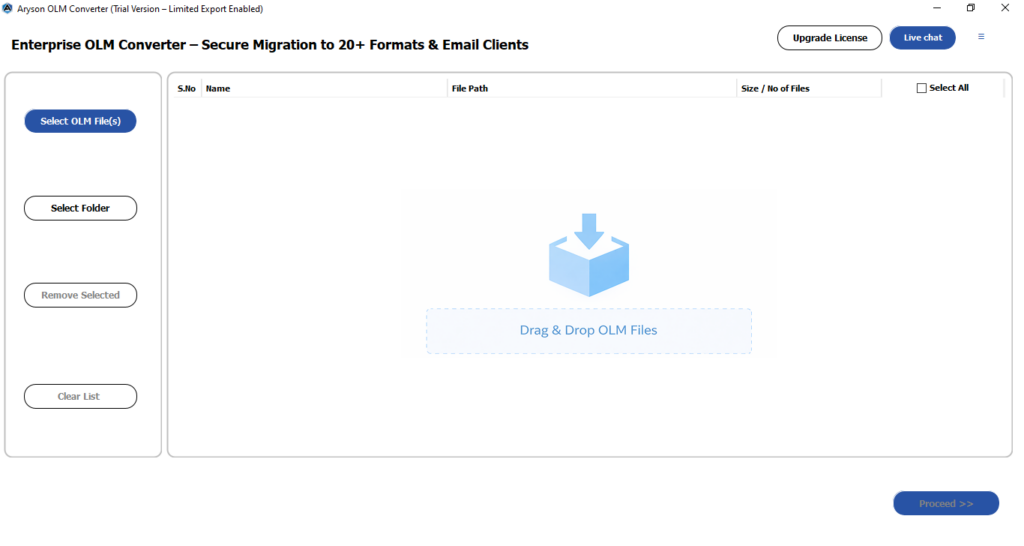The image size is (1024, 546).
Task: Click the Proceed >> button
Action: tap(946, 504)
